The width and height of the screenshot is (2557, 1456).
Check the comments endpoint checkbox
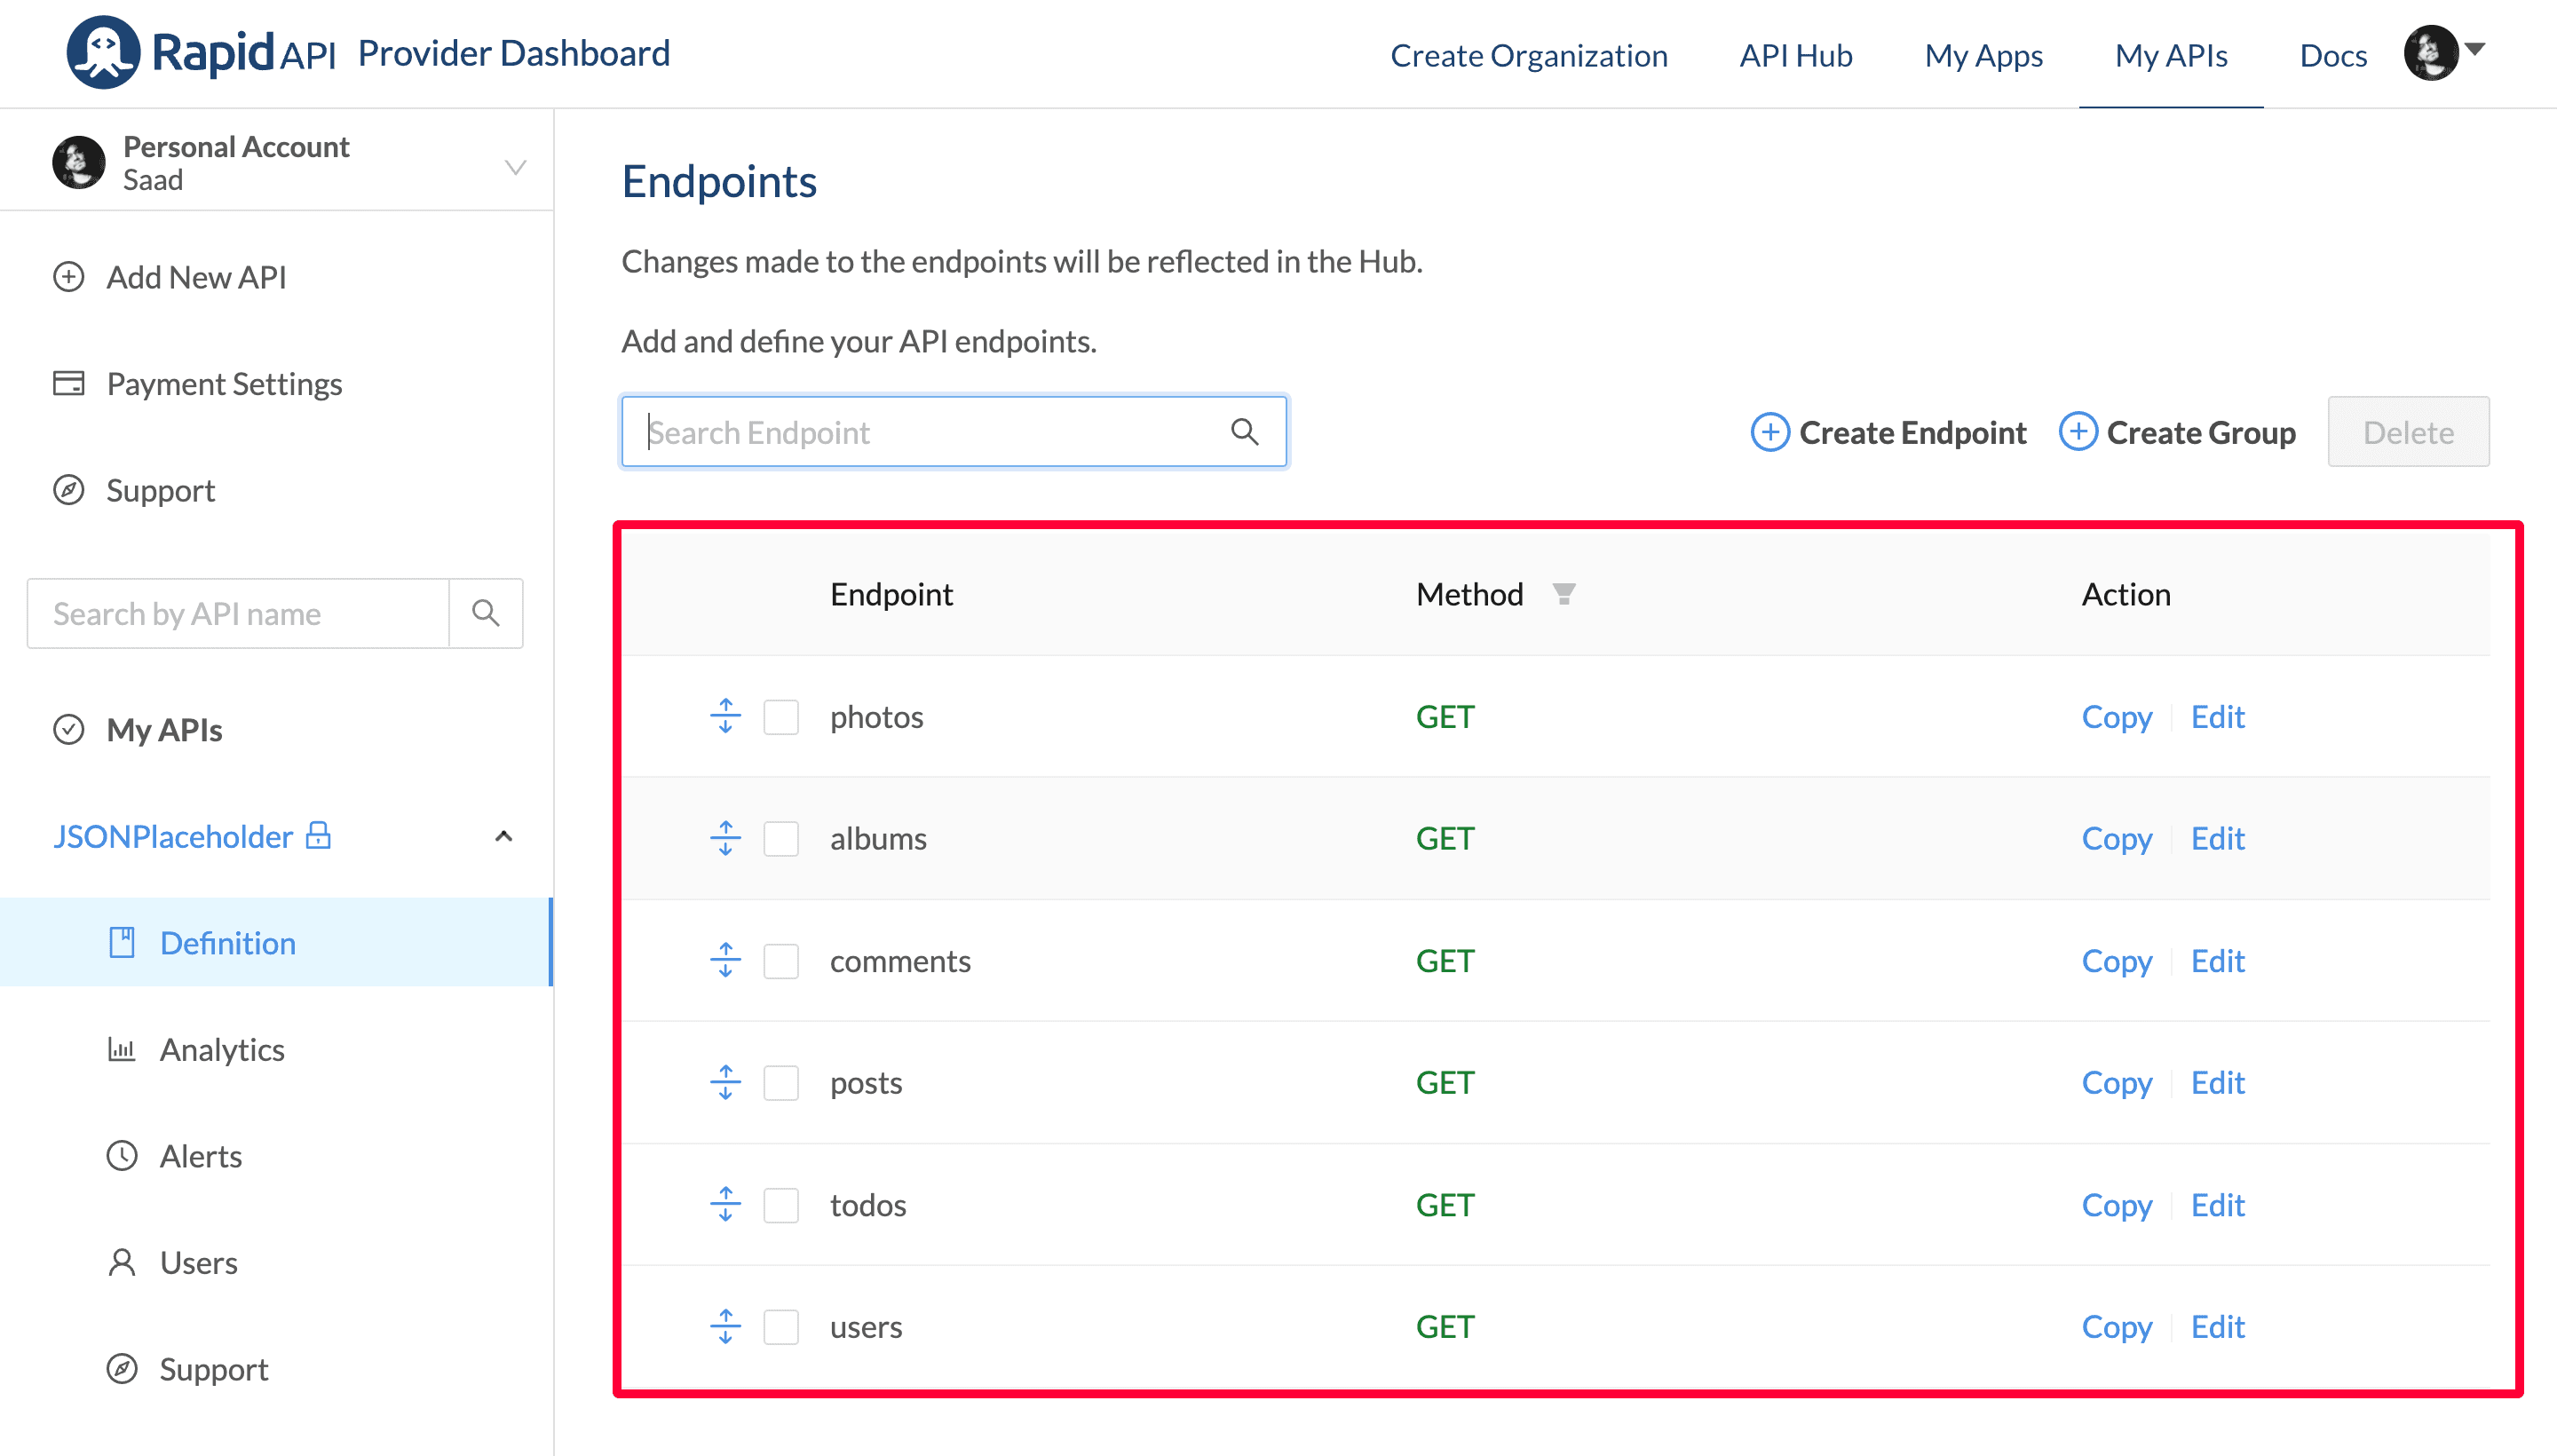click(x=781, y=961)
